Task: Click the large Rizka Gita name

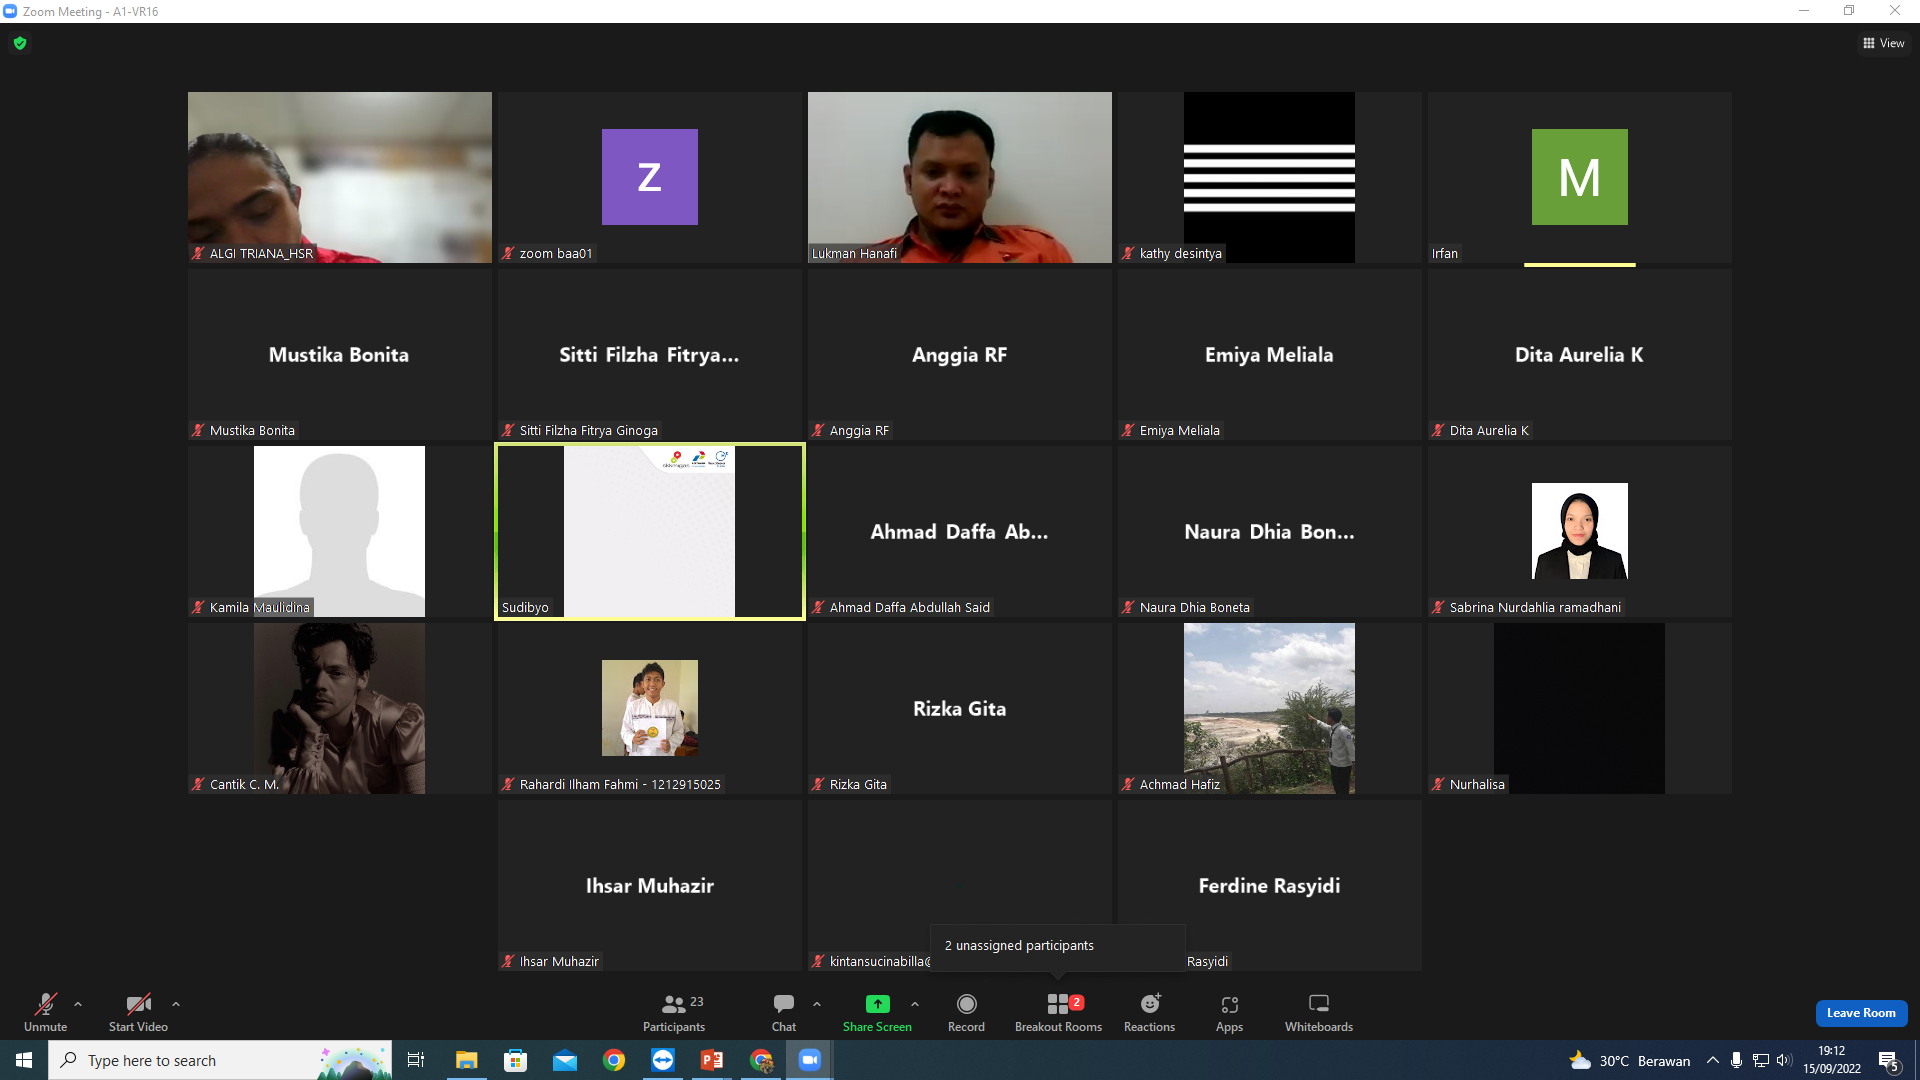Action: (959, 709)
